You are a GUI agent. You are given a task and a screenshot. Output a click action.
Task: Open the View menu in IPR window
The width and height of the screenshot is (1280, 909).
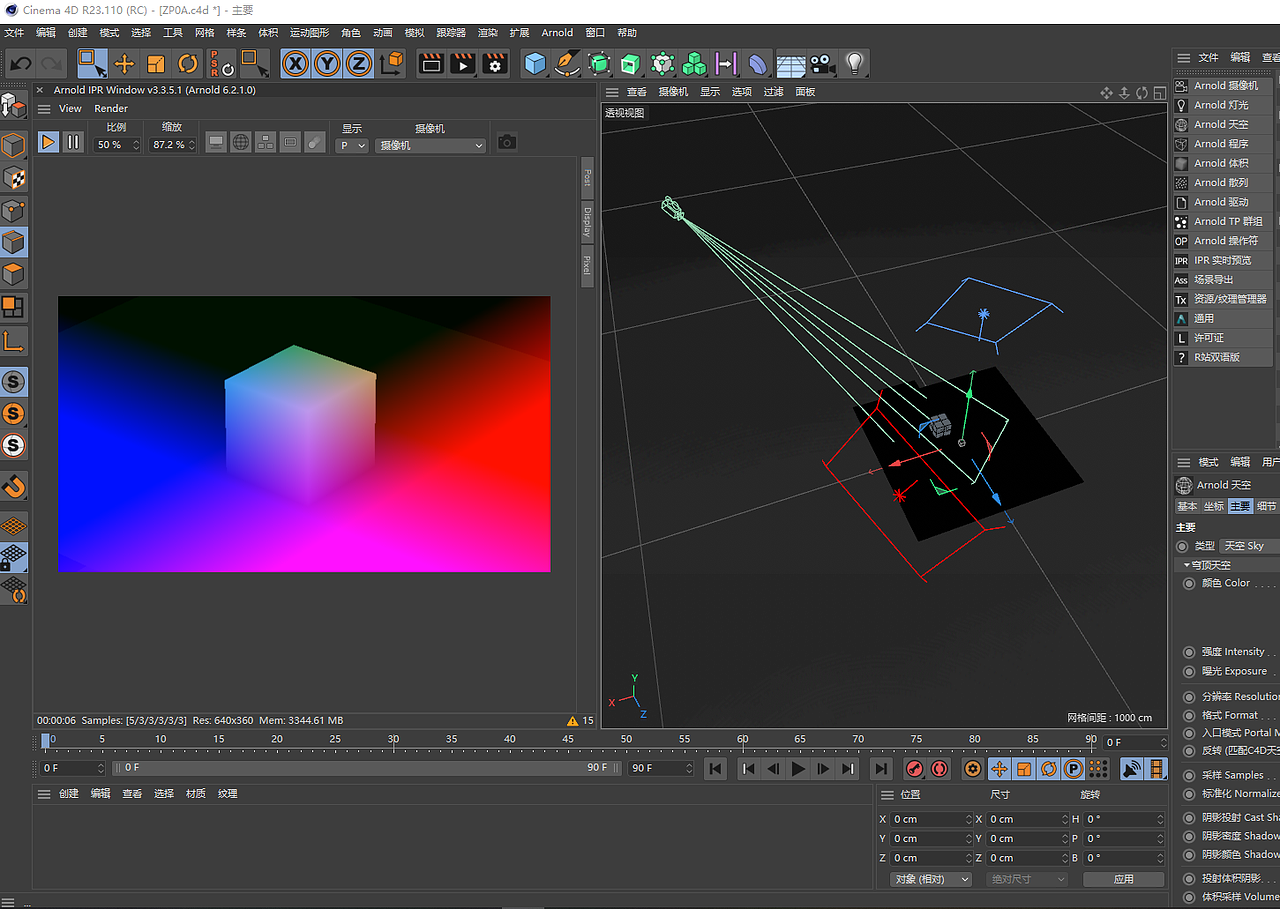pyautogui.click(x=70, y=108)
